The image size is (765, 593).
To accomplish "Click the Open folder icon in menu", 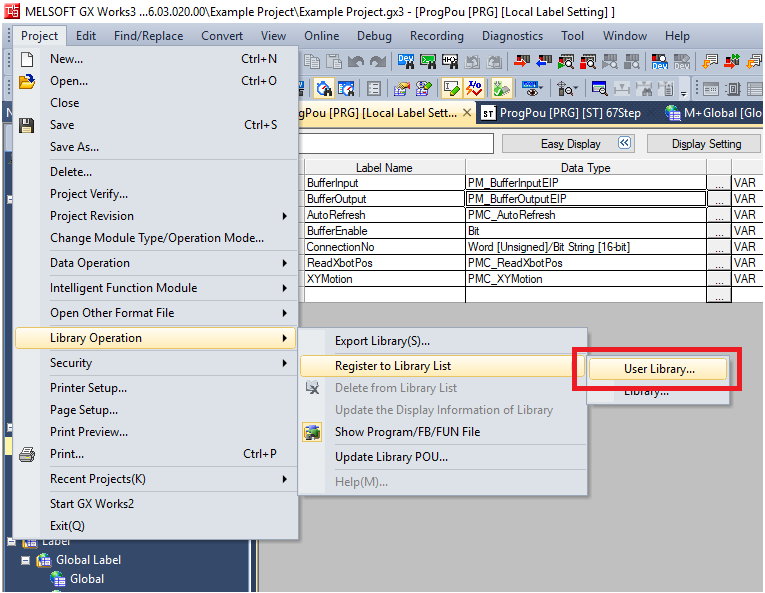I will click(27, 81).
